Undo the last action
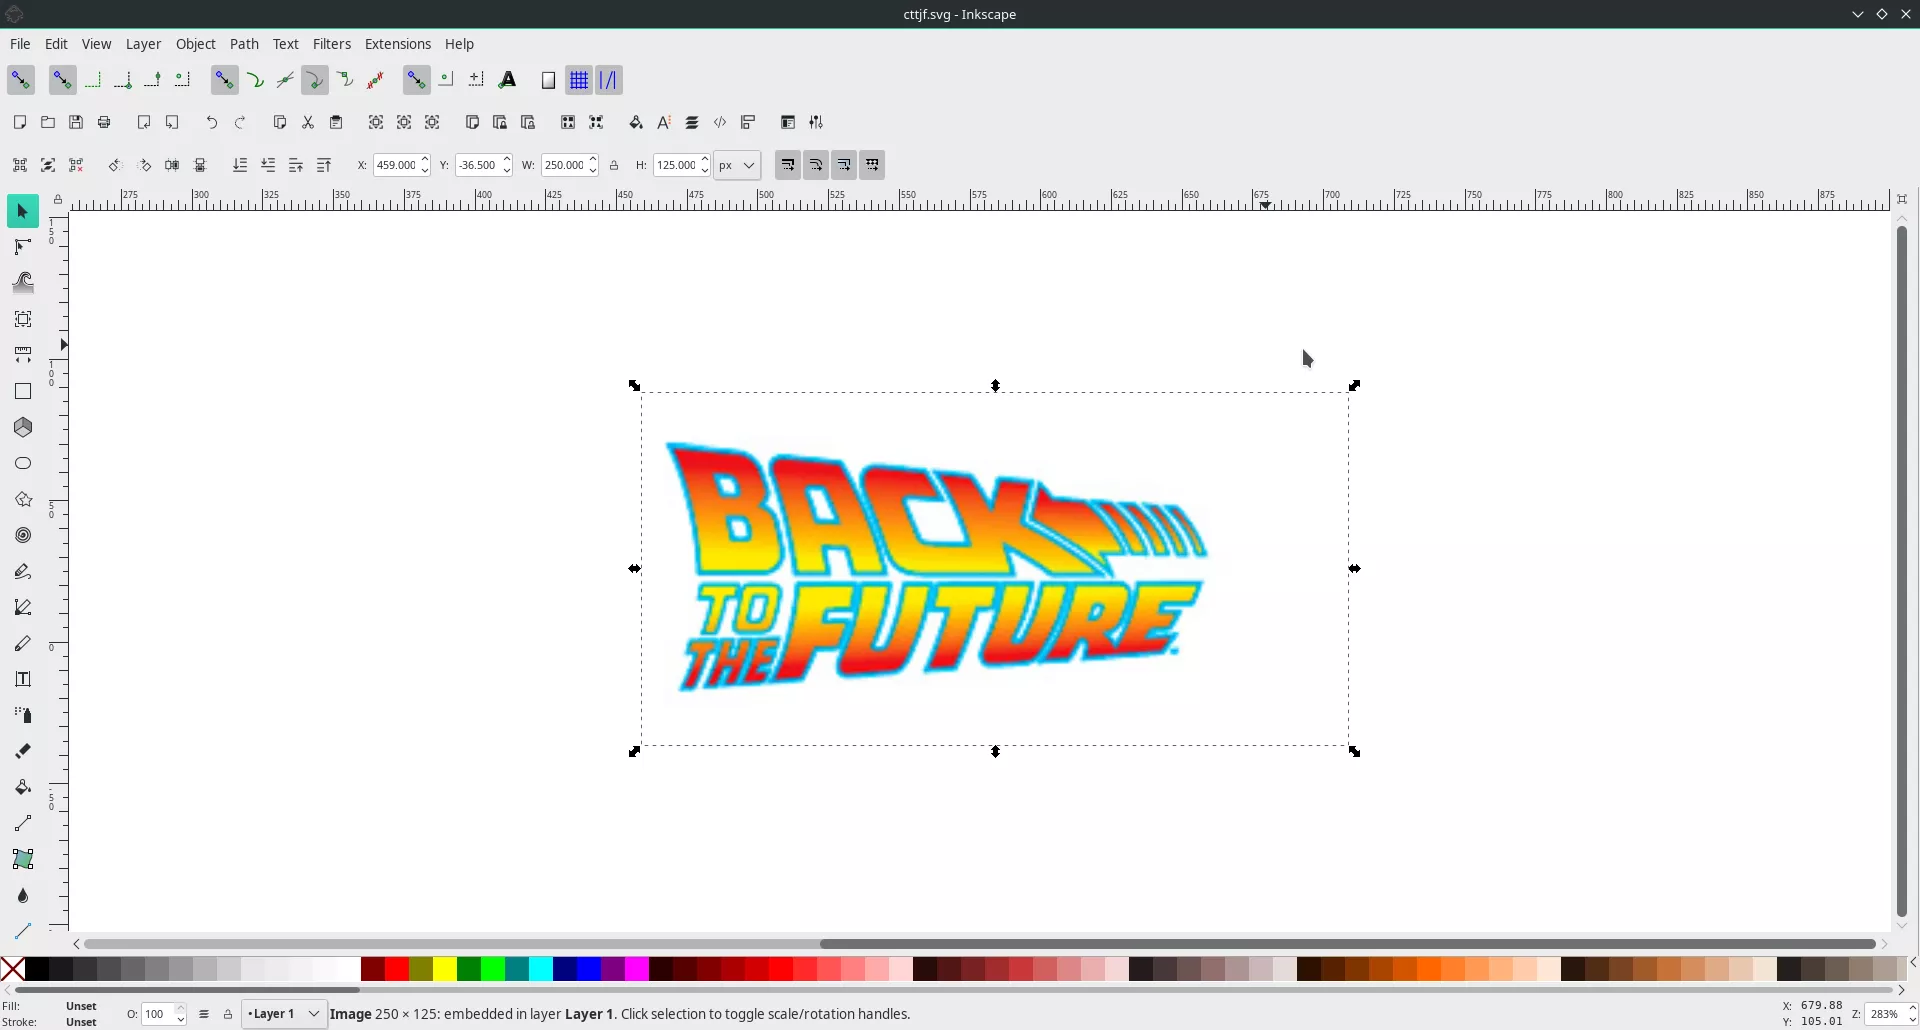 pos(212,122)
